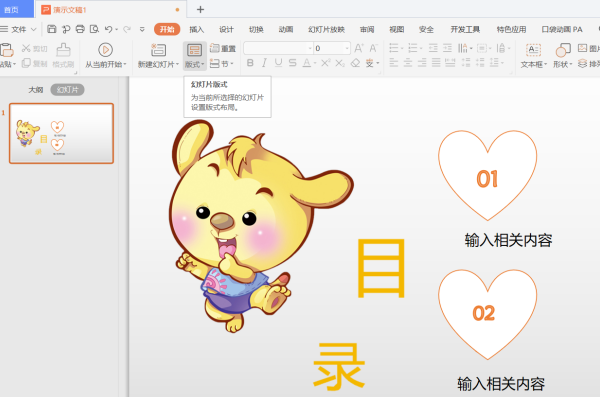The image size is (600, 397).
Task: Switch to the Transitions (切换) tab
Action: (x=256, y=29)
